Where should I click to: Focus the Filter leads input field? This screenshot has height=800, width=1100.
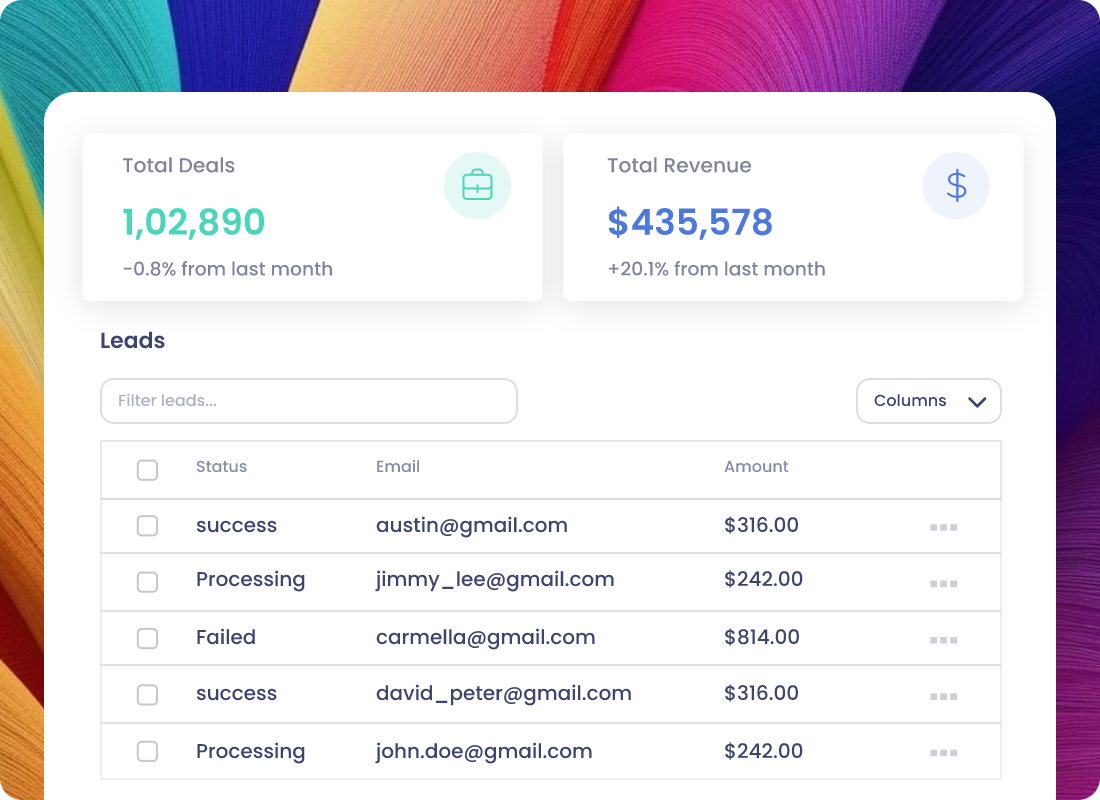coord(309,401)
